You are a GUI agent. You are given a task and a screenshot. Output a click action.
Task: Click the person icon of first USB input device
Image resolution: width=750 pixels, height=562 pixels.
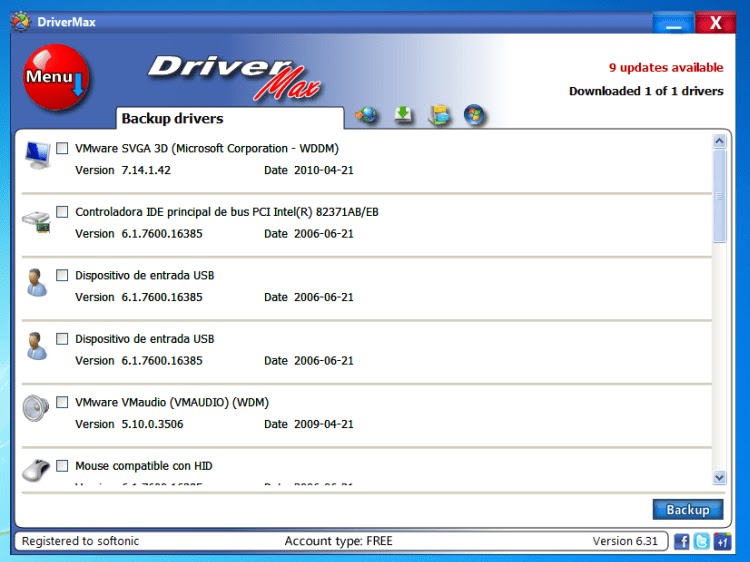click(36, 282)
